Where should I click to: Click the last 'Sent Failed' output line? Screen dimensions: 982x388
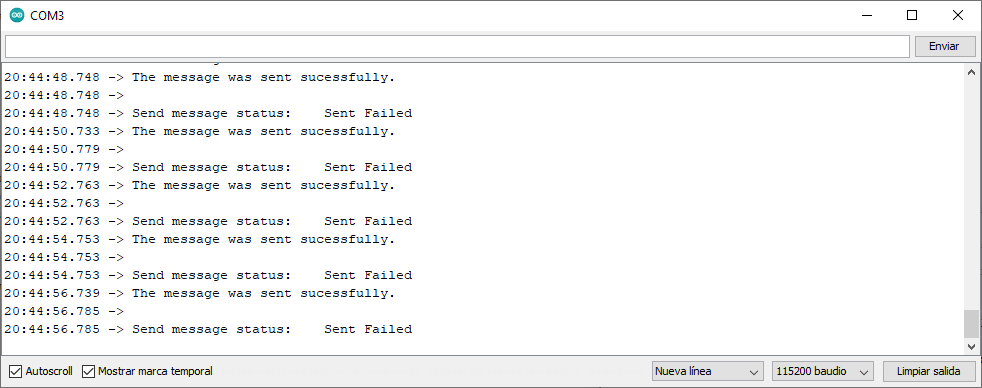208,329
